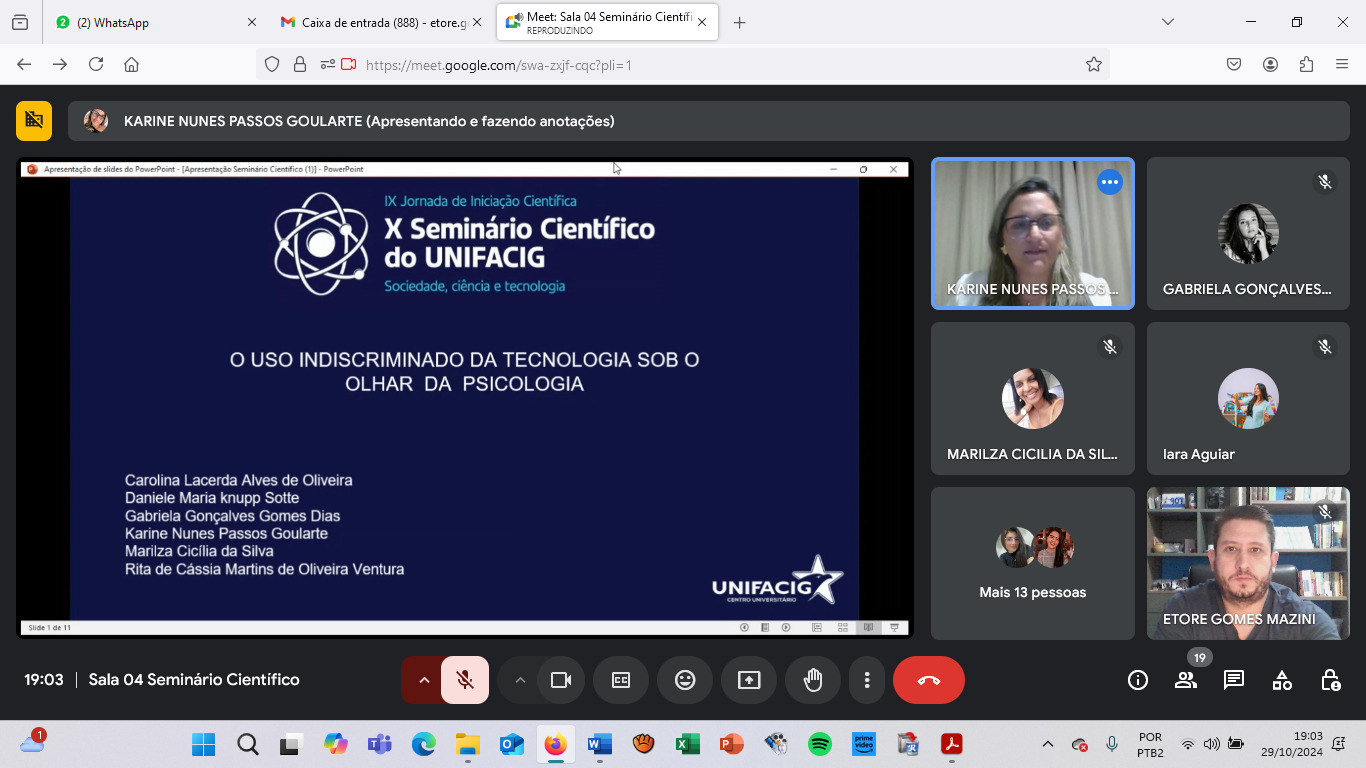Toggle the camera on or off
The image size is (1366, 768).
point(561,680)
